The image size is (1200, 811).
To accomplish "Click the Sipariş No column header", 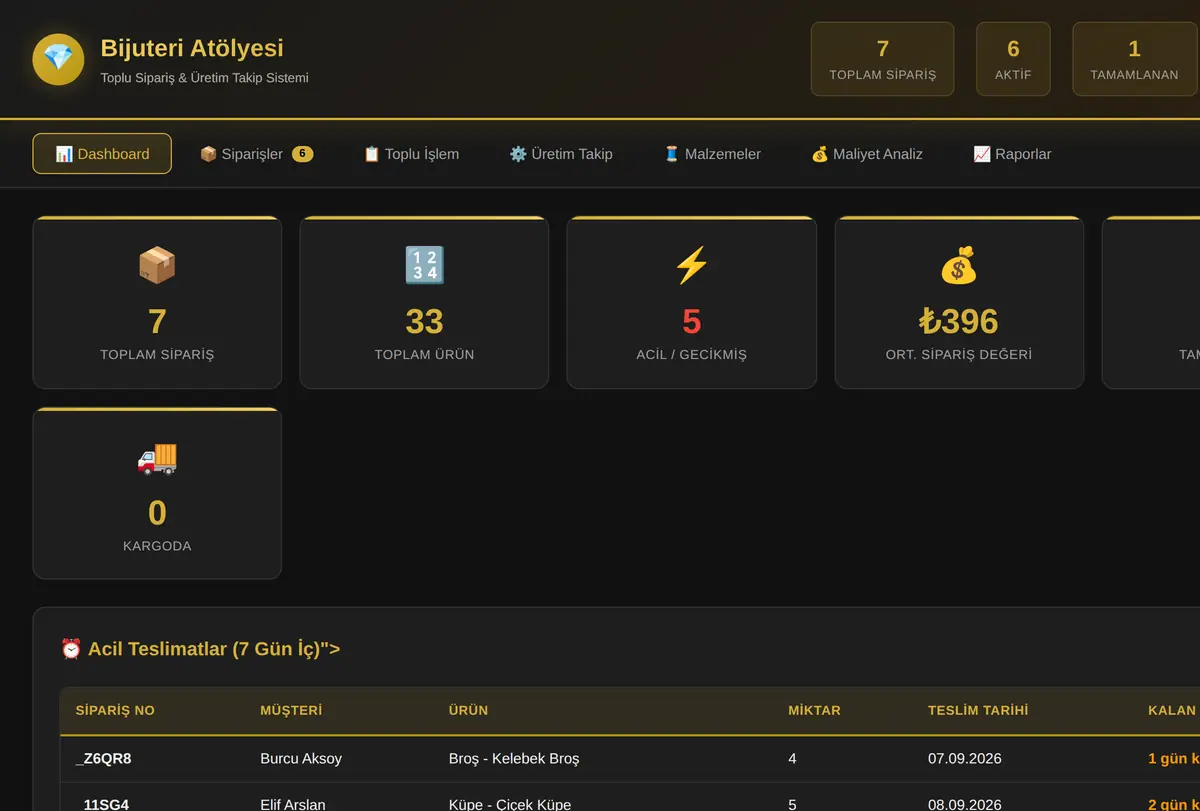I will [x=115, y=710].
